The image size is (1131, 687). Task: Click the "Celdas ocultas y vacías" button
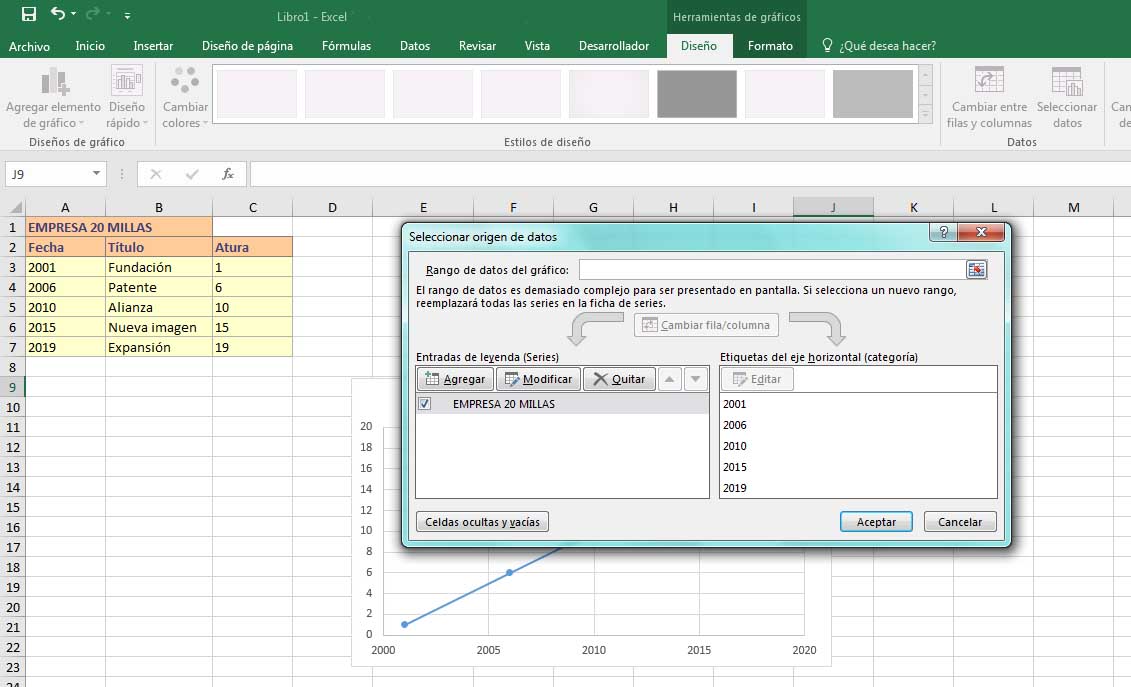click(481, 521)
